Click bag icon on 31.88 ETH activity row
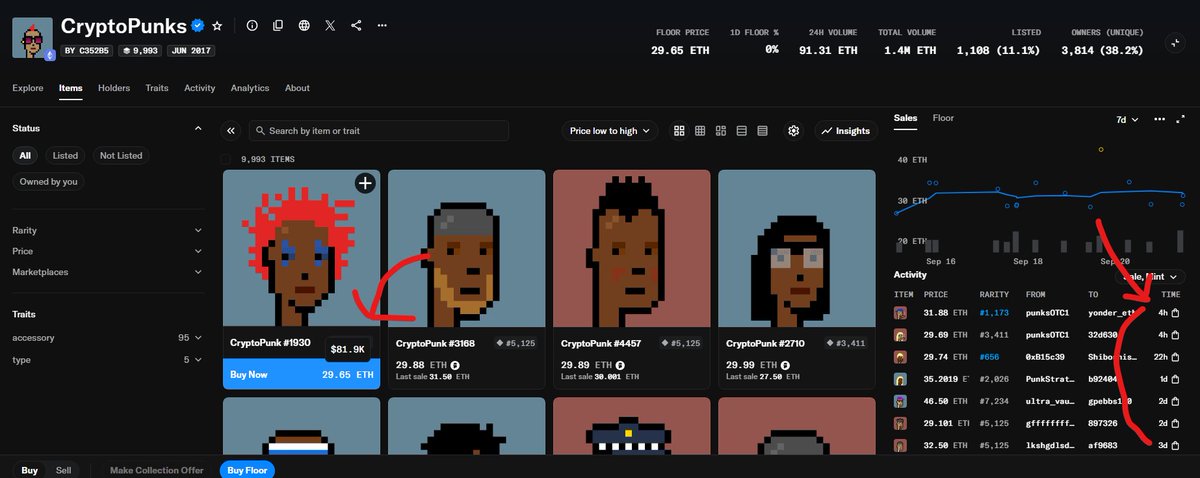The height and width of the screenshot is (478, 1200). coord(1176,312)
